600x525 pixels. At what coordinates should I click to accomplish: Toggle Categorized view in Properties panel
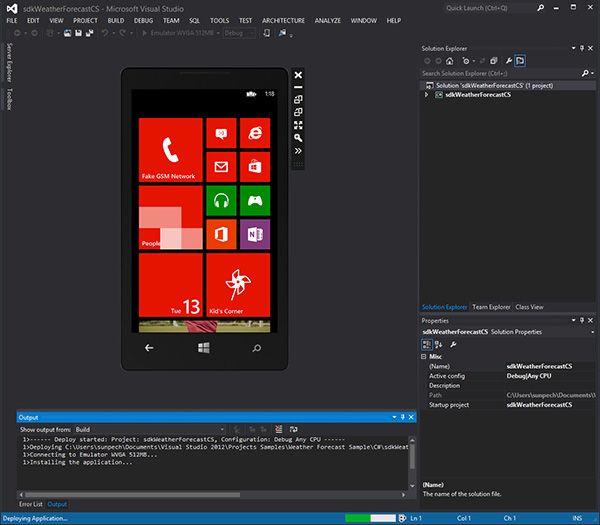coord(427,344)
